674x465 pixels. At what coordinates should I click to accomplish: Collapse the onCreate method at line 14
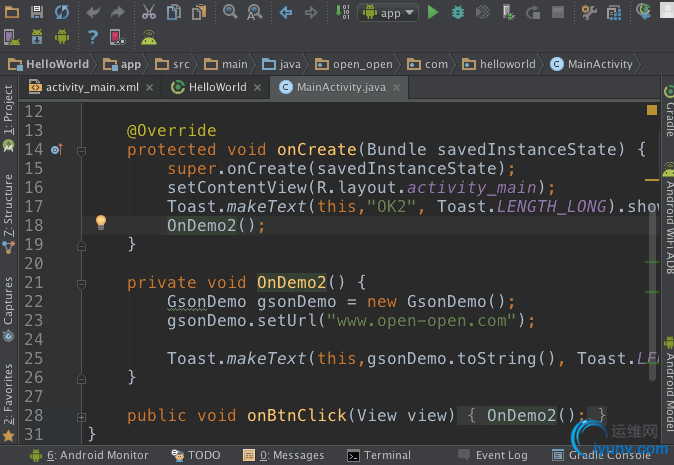(x=81, y=151)
